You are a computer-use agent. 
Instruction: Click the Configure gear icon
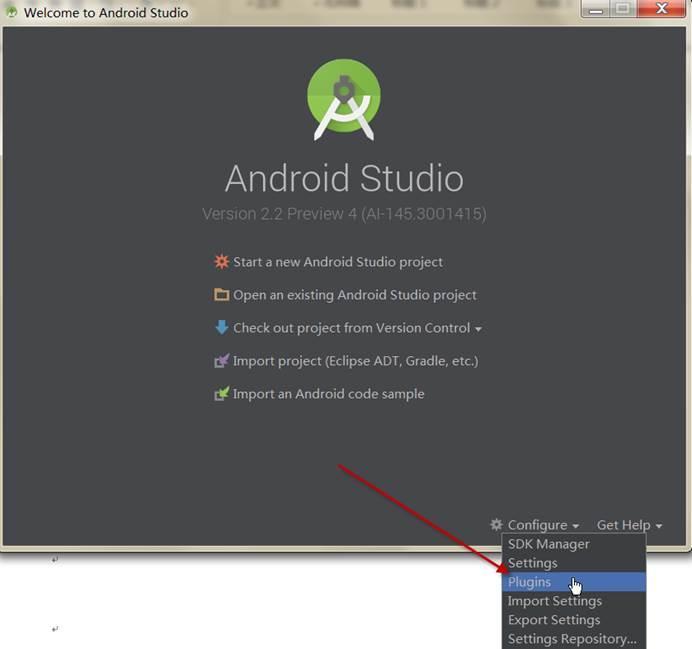pos(496,525)
